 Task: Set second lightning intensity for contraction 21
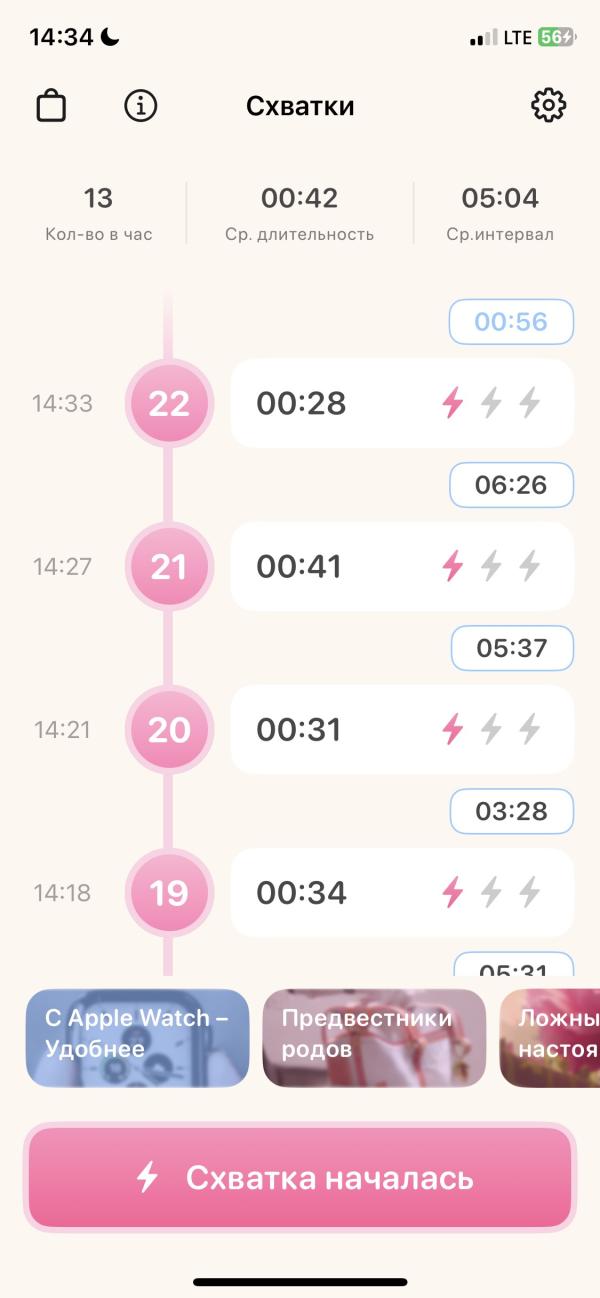[x=490, y=566]
